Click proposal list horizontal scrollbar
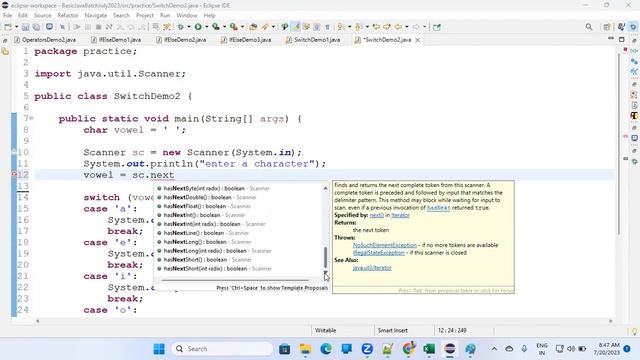Viewport: 640px width, 360px height. pyautogui.click(x=235, y=280)
